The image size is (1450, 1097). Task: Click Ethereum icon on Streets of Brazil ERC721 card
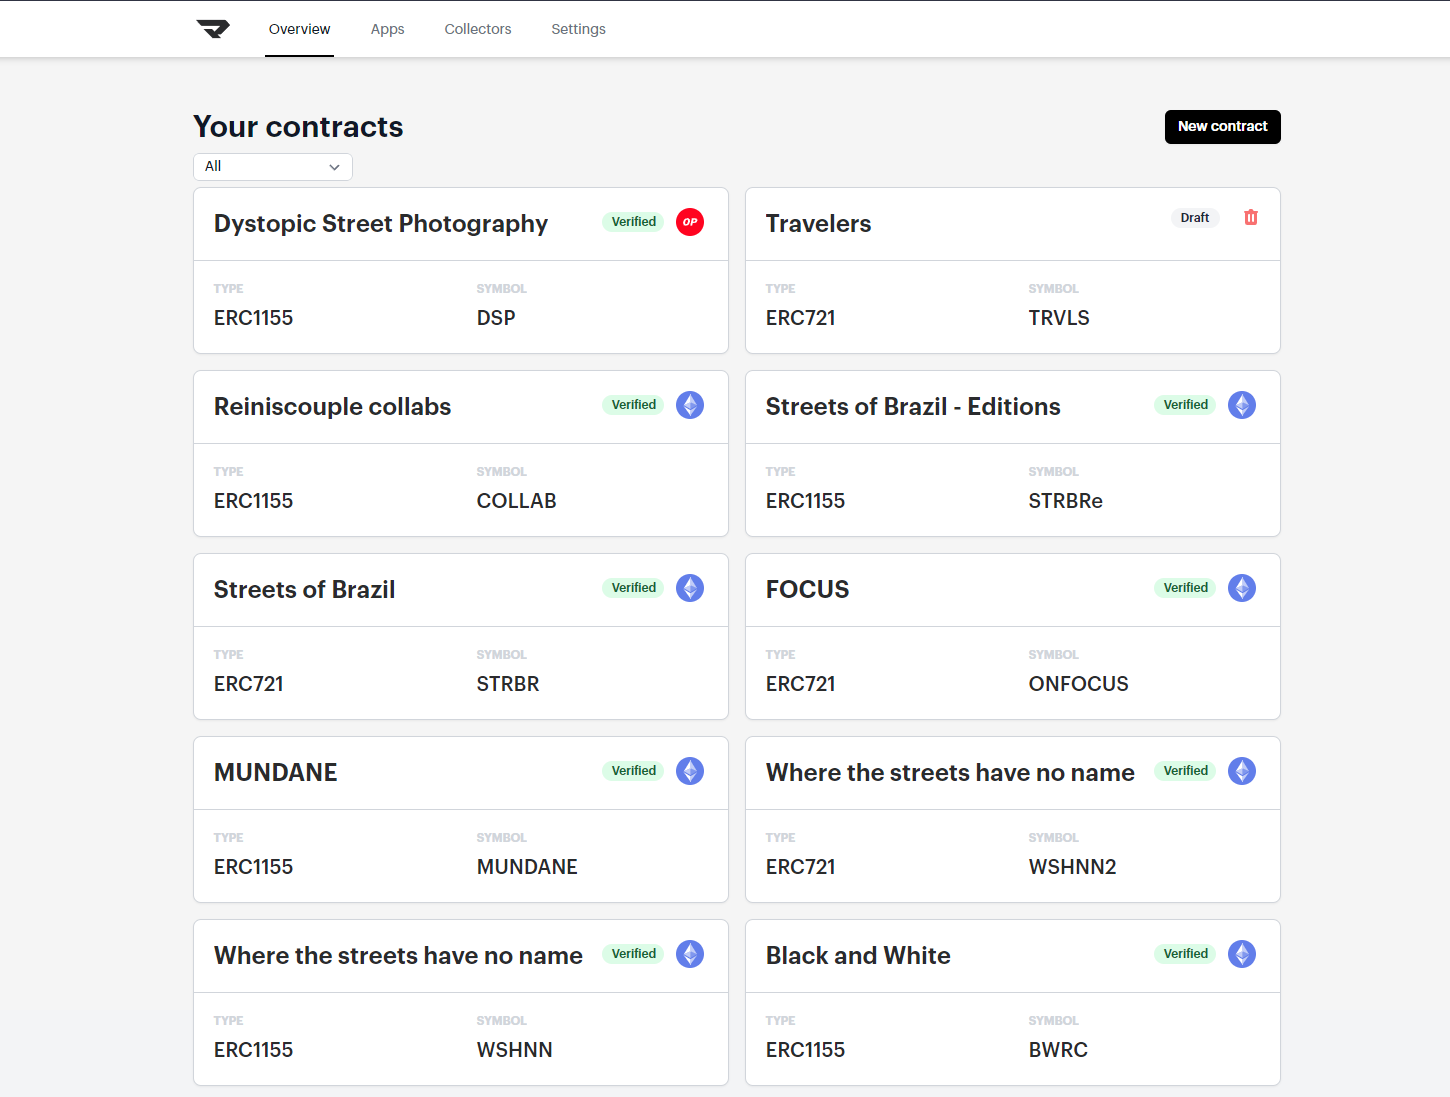(x=690, y=588)
